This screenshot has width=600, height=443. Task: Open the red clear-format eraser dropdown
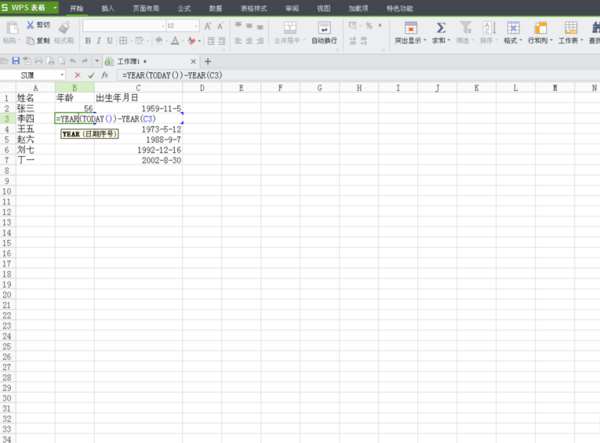[199, 41]
